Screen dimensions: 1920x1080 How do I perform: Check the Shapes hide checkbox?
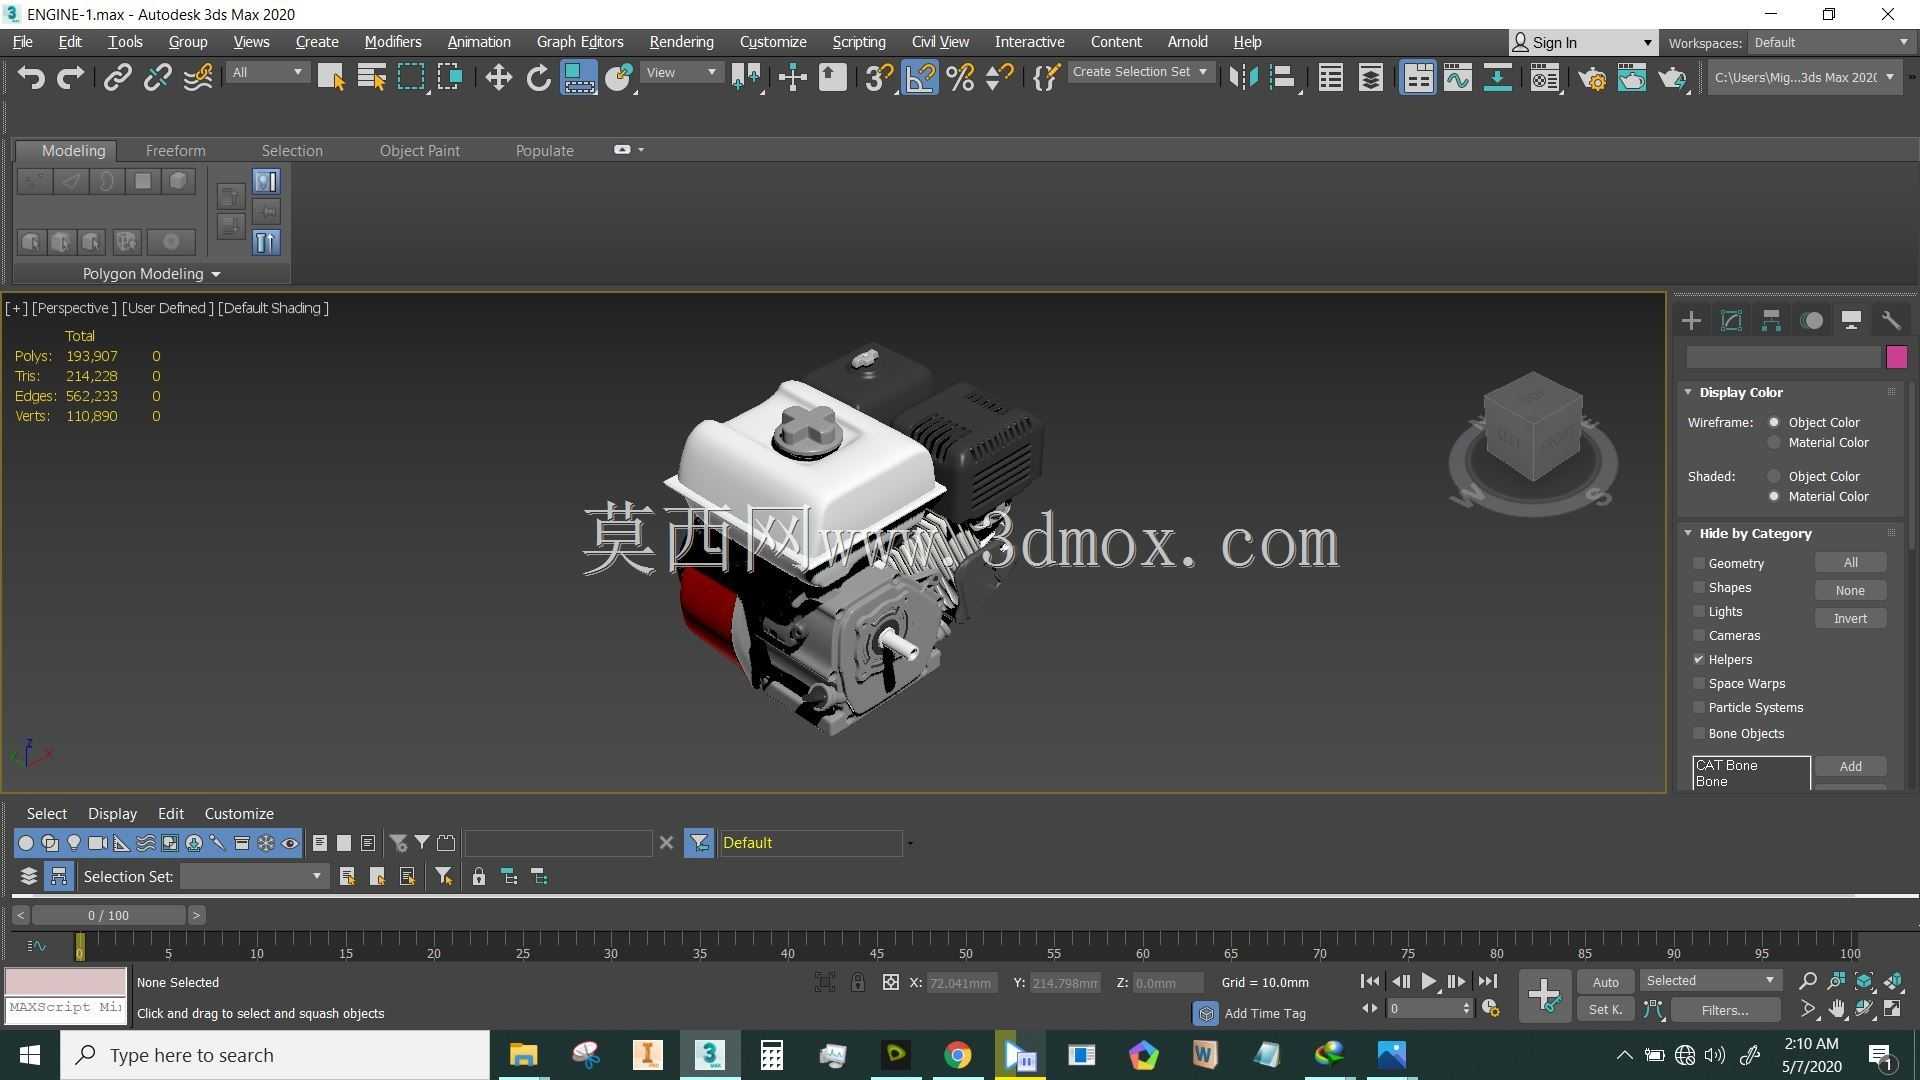click(1698, 587)
